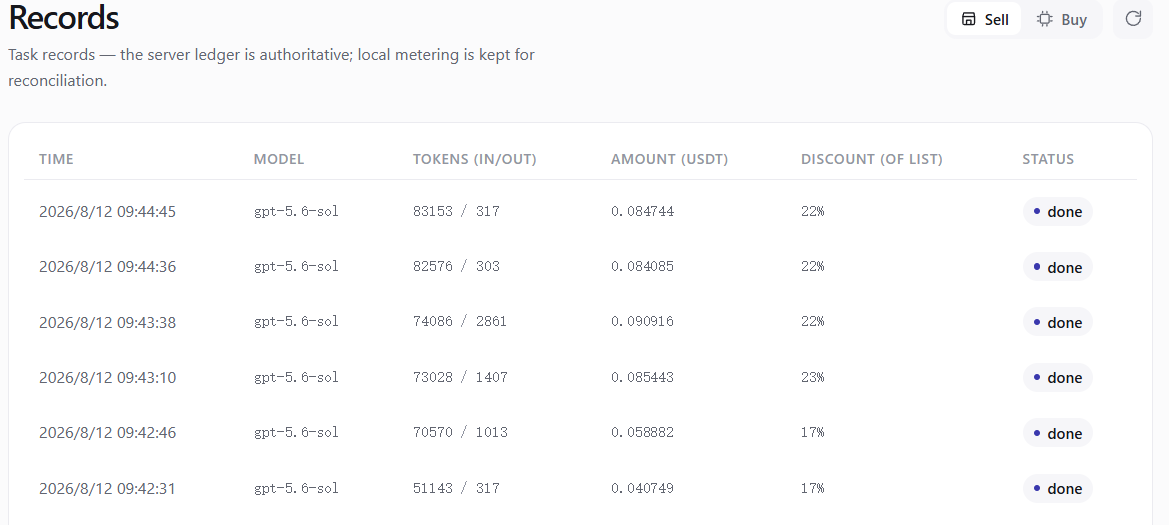Viewport: 1169px width, 525px height.
Task: Switch to the Buy tab
Action: [x=1062, y=19]
